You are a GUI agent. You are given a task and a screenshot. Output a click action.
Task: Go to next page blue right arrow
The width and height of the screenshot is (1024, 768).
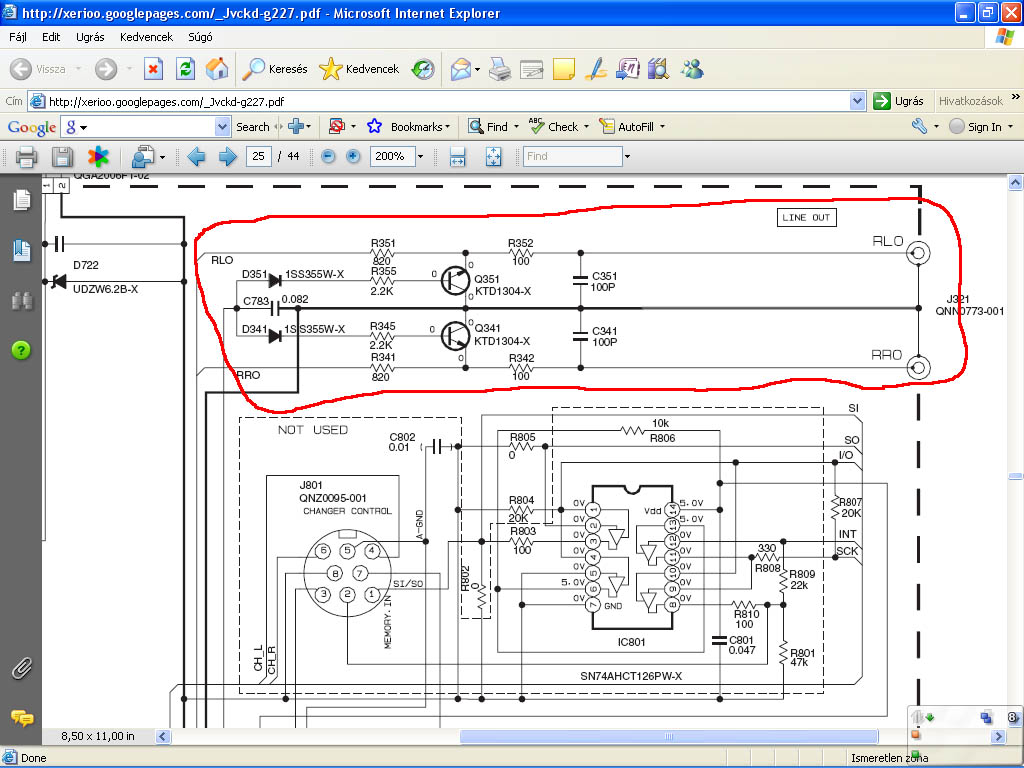[227, 157]
